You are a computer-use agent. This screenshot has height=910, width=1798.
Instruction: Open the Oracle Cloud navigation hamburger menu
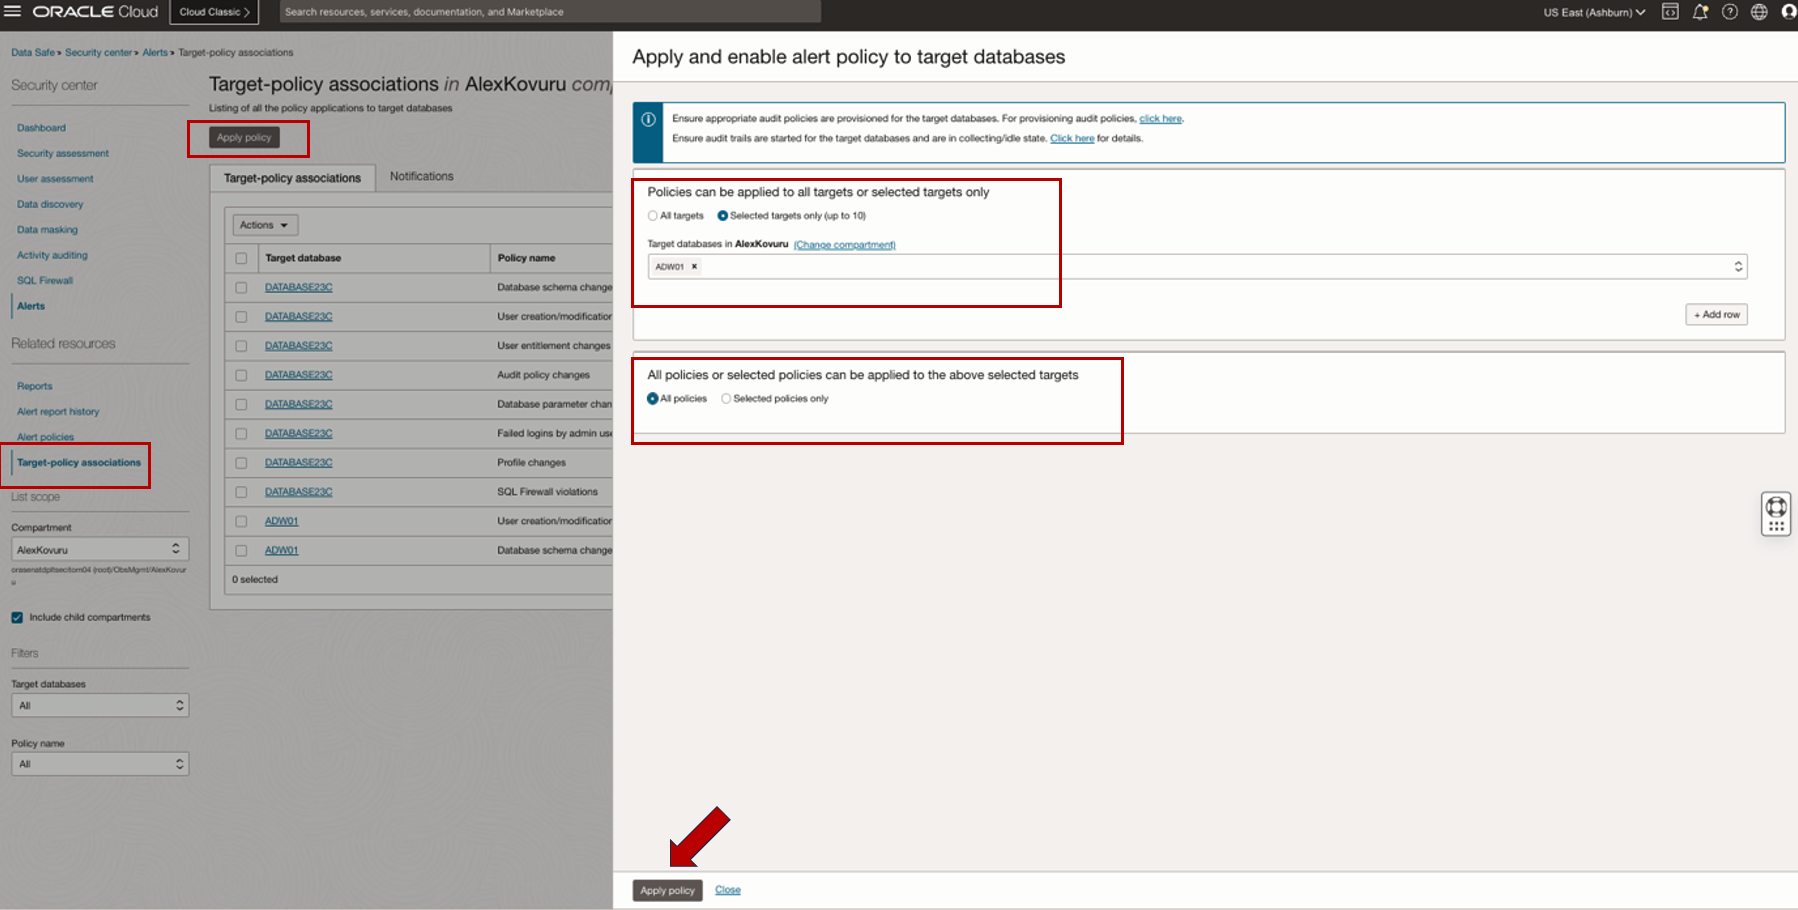[x=12, y=12]
